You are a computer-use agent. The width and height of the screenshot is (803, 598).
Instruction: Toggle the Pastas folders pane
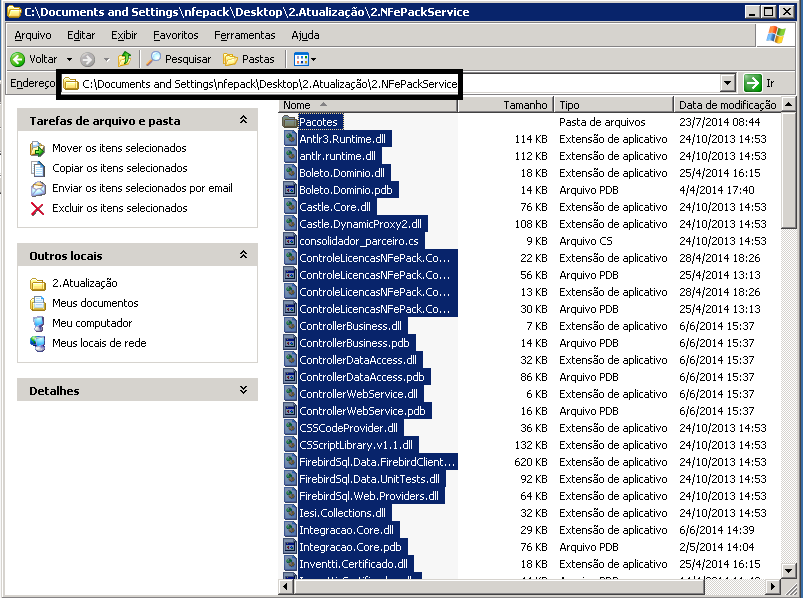coord(249,59)
